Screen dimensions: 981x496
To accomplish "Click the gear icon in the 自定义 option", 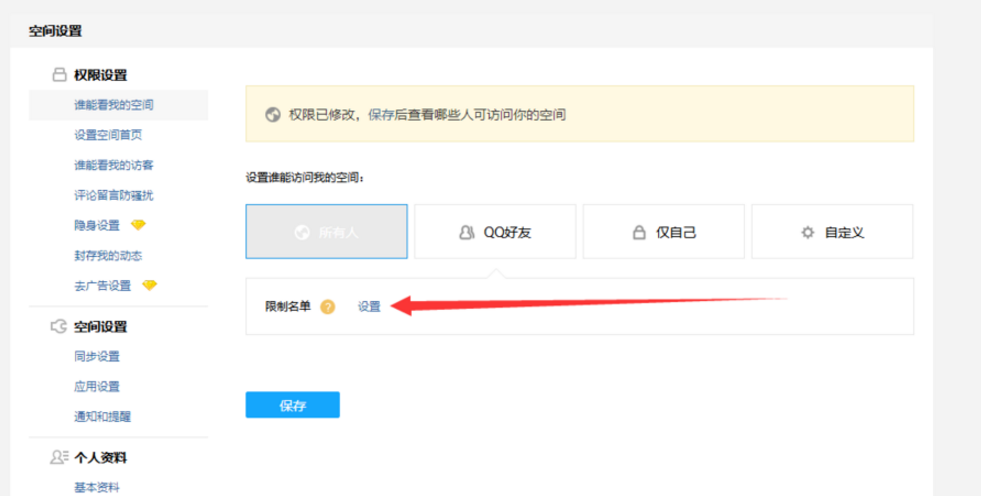I will coord(807,232).
